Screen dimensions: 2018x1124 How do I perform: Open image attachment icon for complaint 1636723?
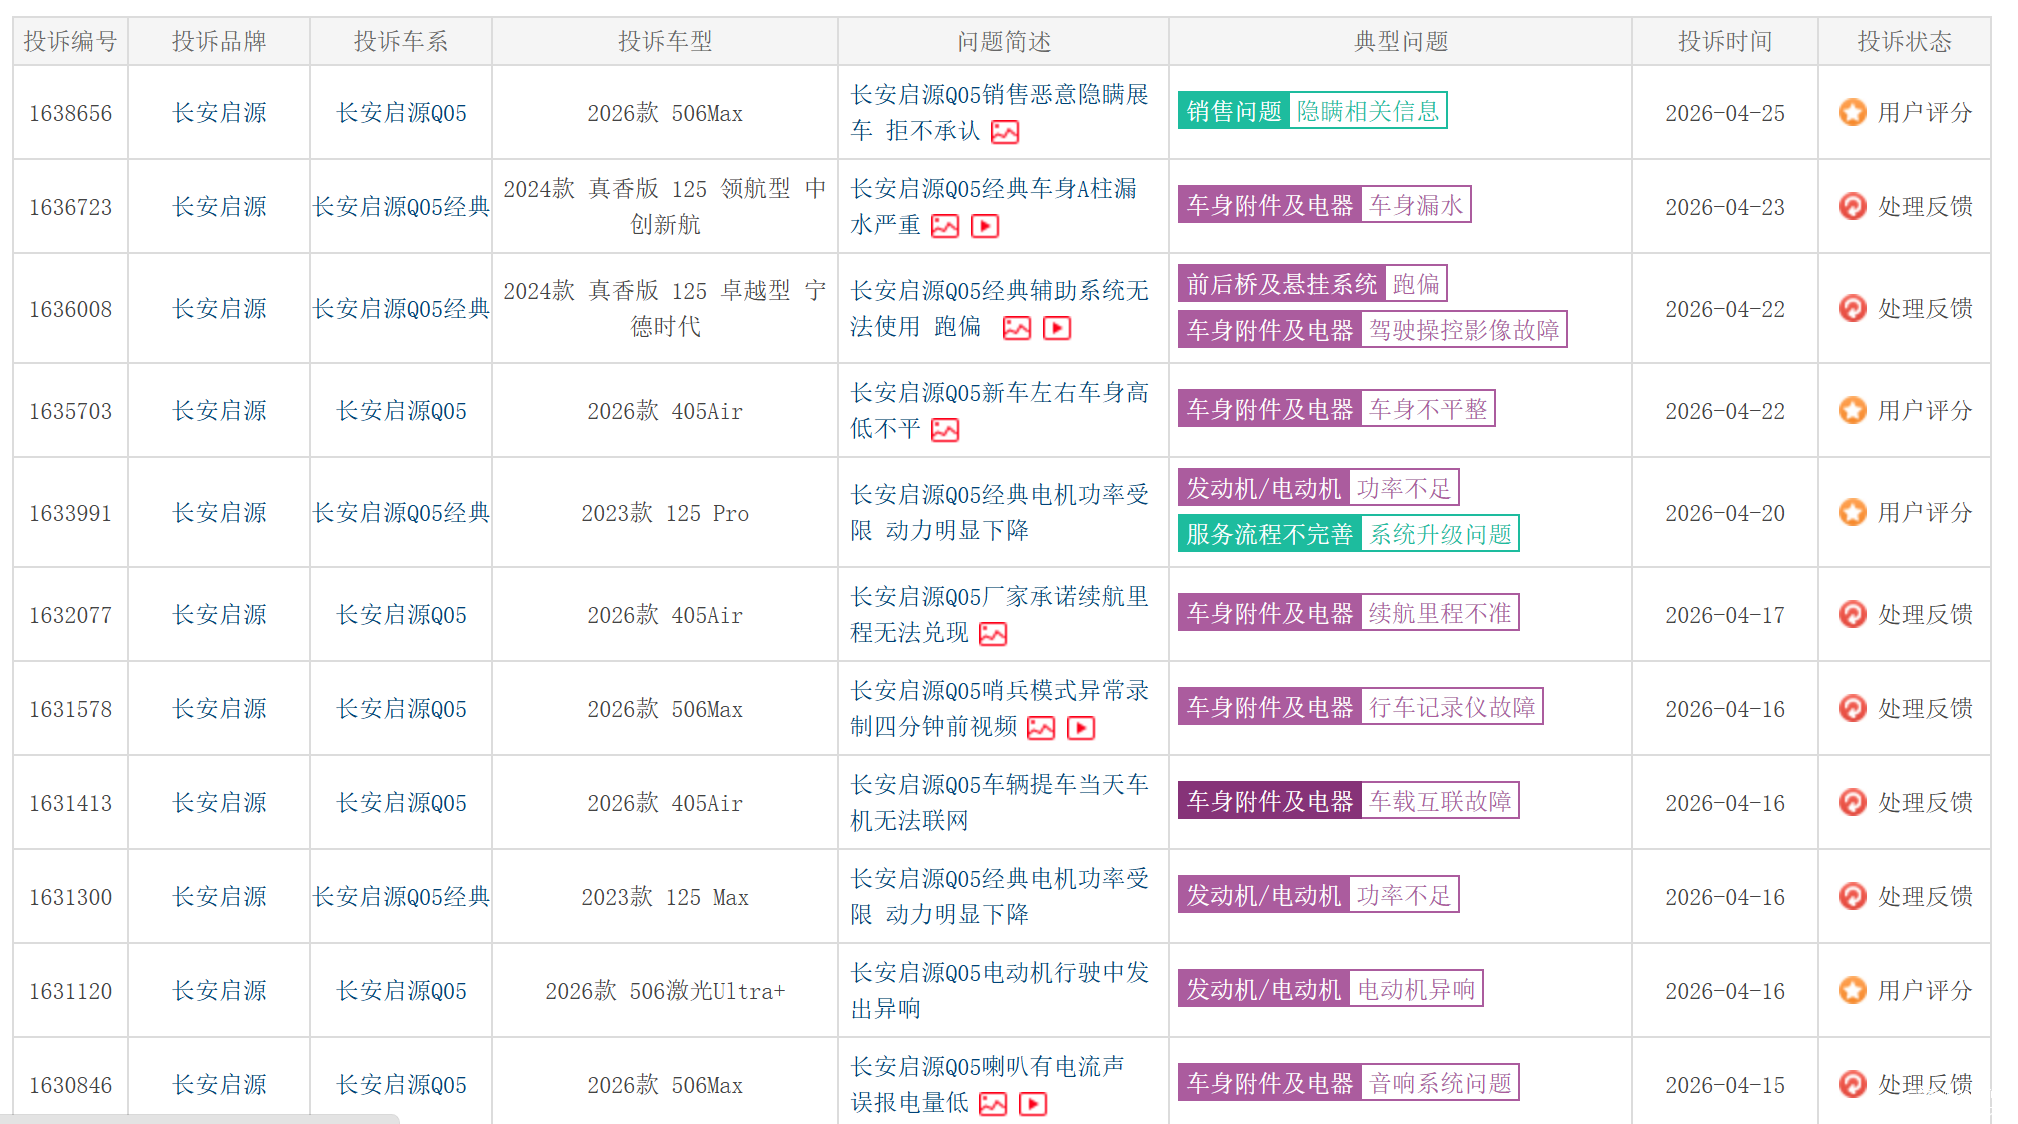point(945,226)
